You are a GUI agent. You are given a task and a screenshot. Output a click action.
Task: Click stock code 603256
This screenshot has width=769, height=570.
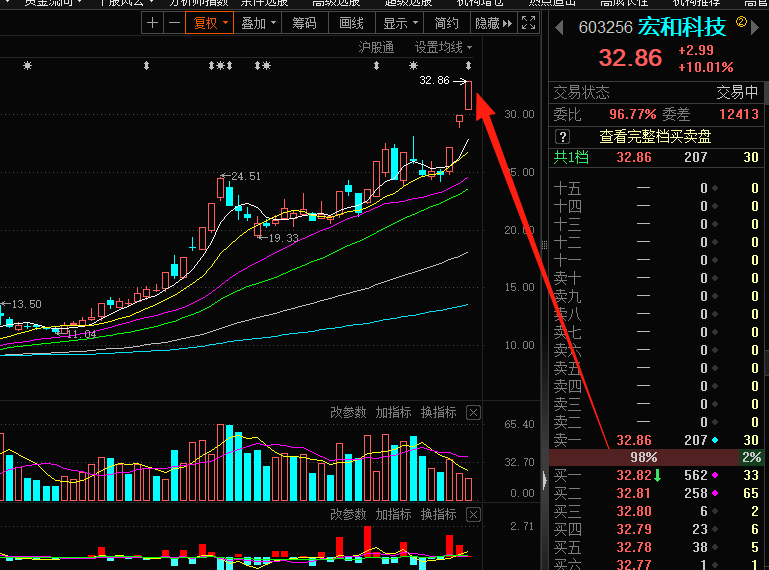pyautogui.click(x=605, y=27)
